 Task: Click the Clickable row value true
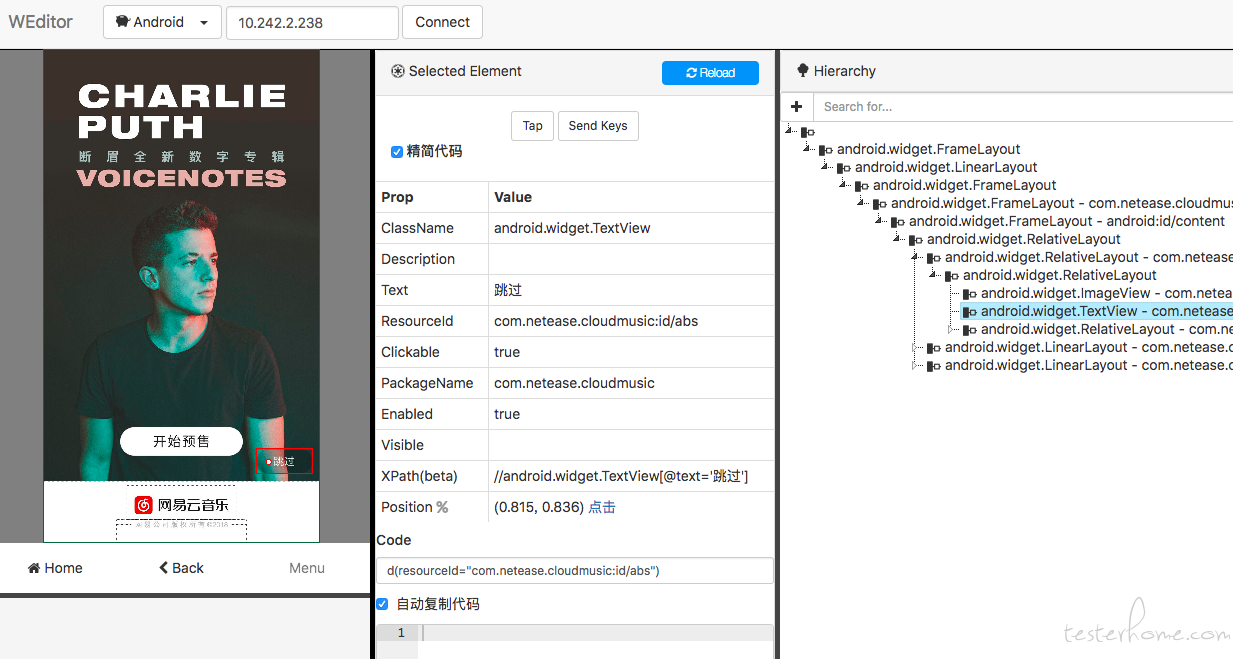tap(507, 352)
